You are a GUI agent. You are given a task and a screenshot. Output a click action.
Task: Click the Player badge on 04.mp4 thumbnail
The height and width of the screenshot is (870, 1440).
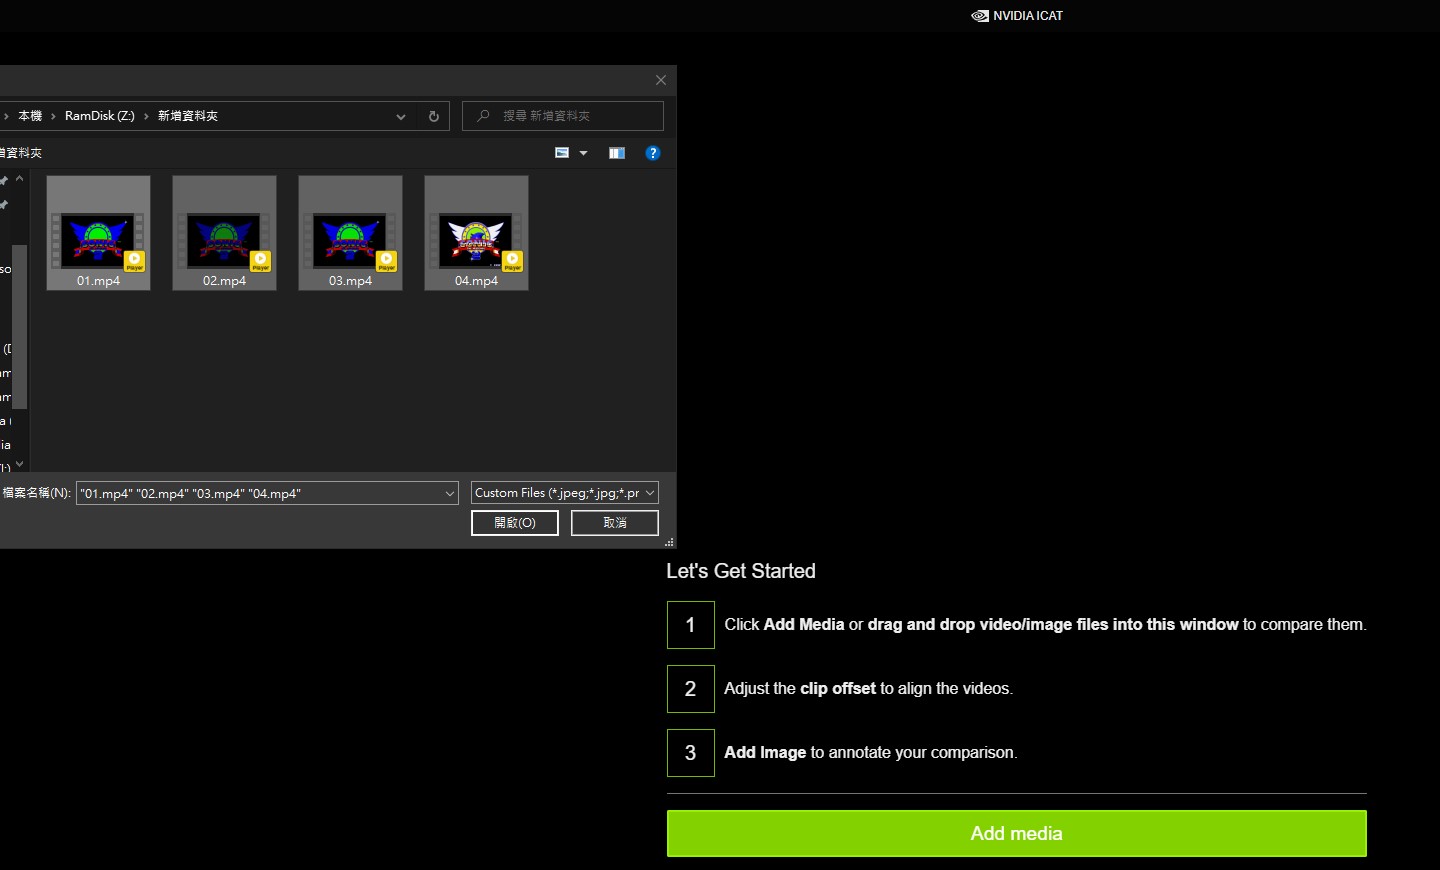[x=513, y=261]
